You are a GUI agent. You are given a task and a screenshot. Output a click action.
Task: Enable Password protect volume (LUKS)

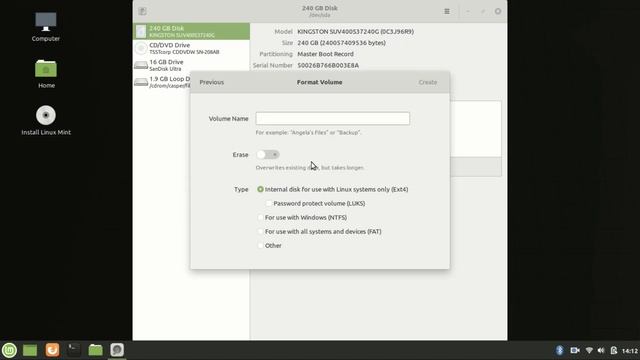(x=315, y=203)
